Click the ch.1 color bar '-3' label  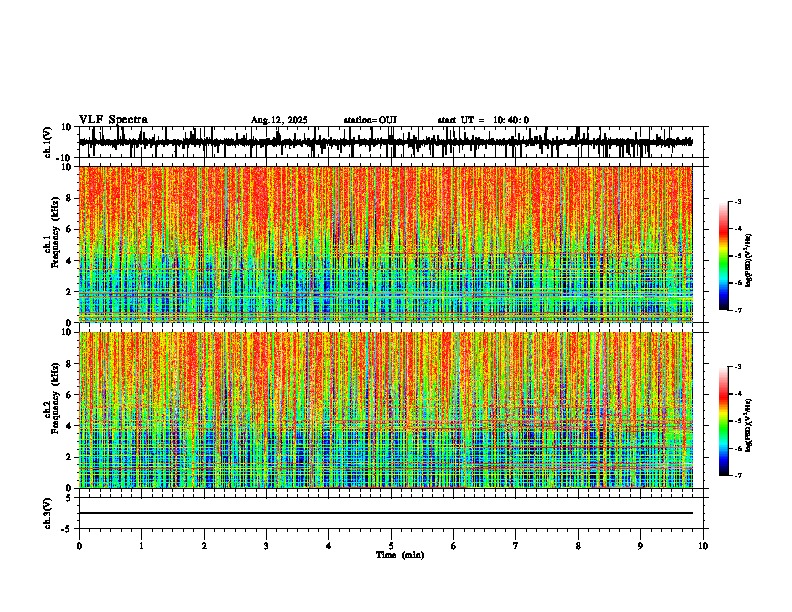pos(737,201)
